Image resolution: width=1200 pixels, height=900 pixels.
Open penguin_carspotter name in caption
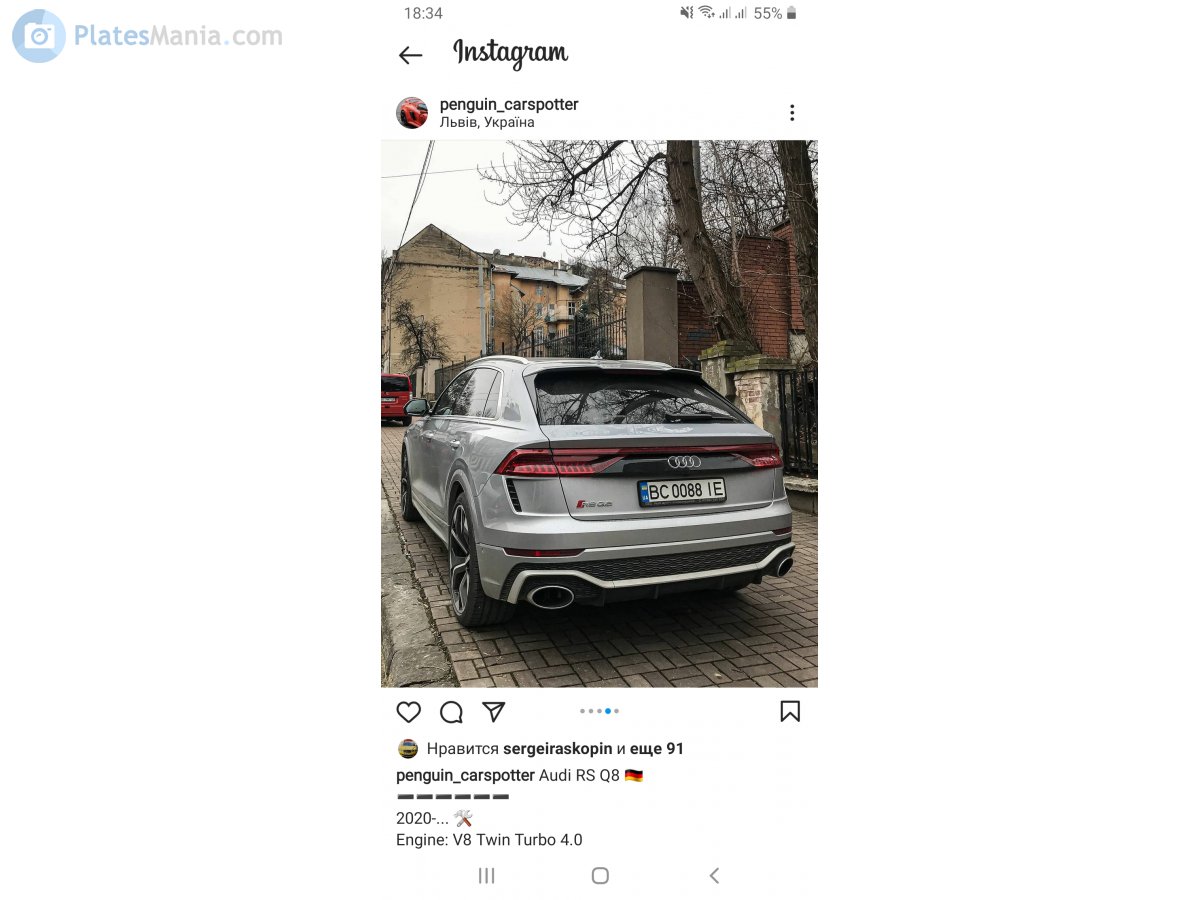(465, 775)
